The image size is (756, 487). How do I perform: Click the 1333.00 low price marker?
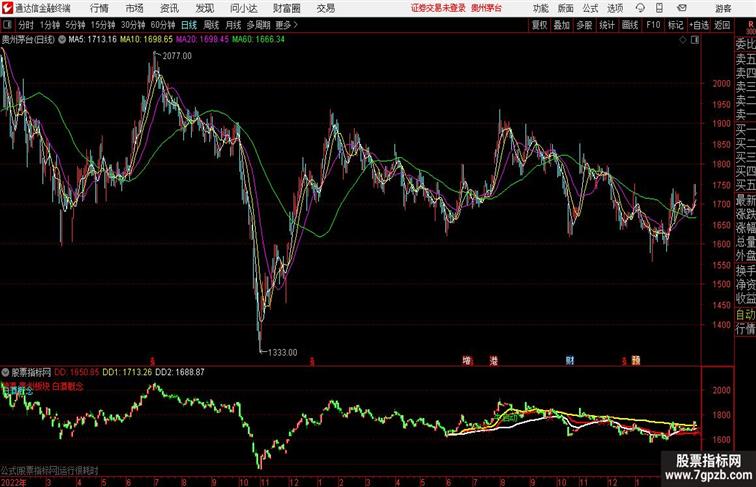click(283, 352)
